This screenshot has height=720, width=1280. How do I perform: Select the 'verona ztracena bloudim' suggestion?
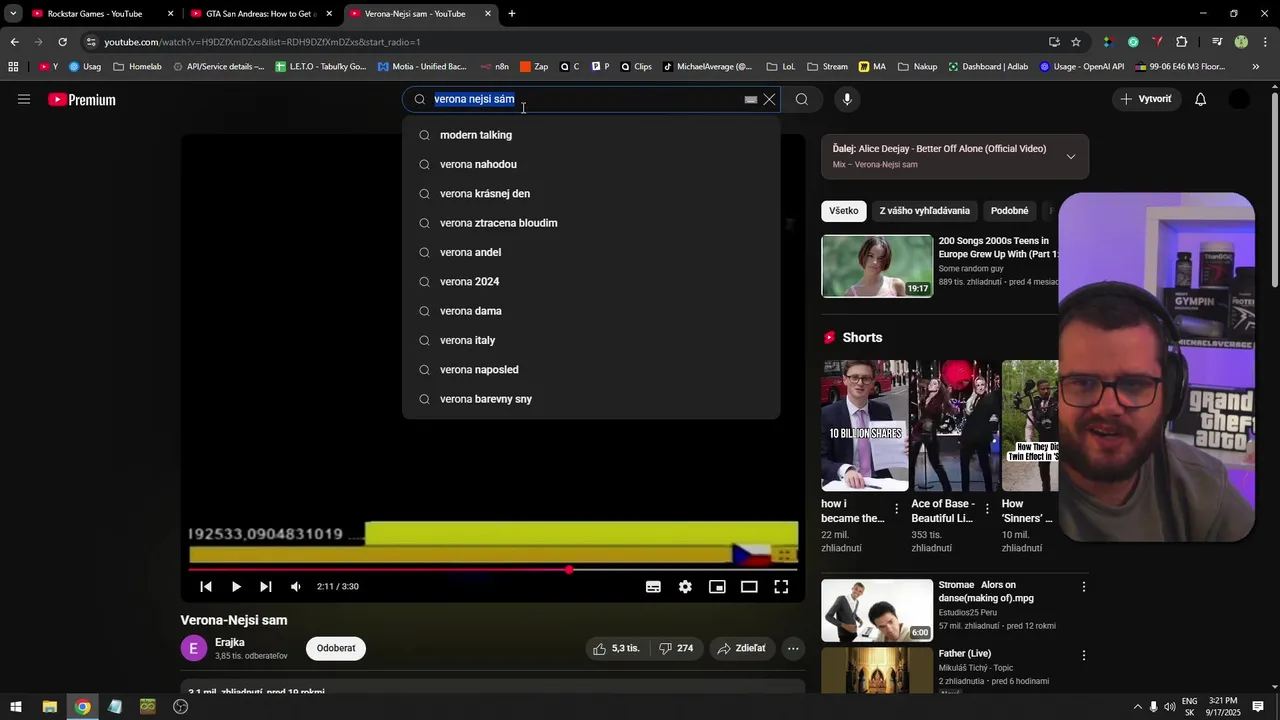[591, 223]
